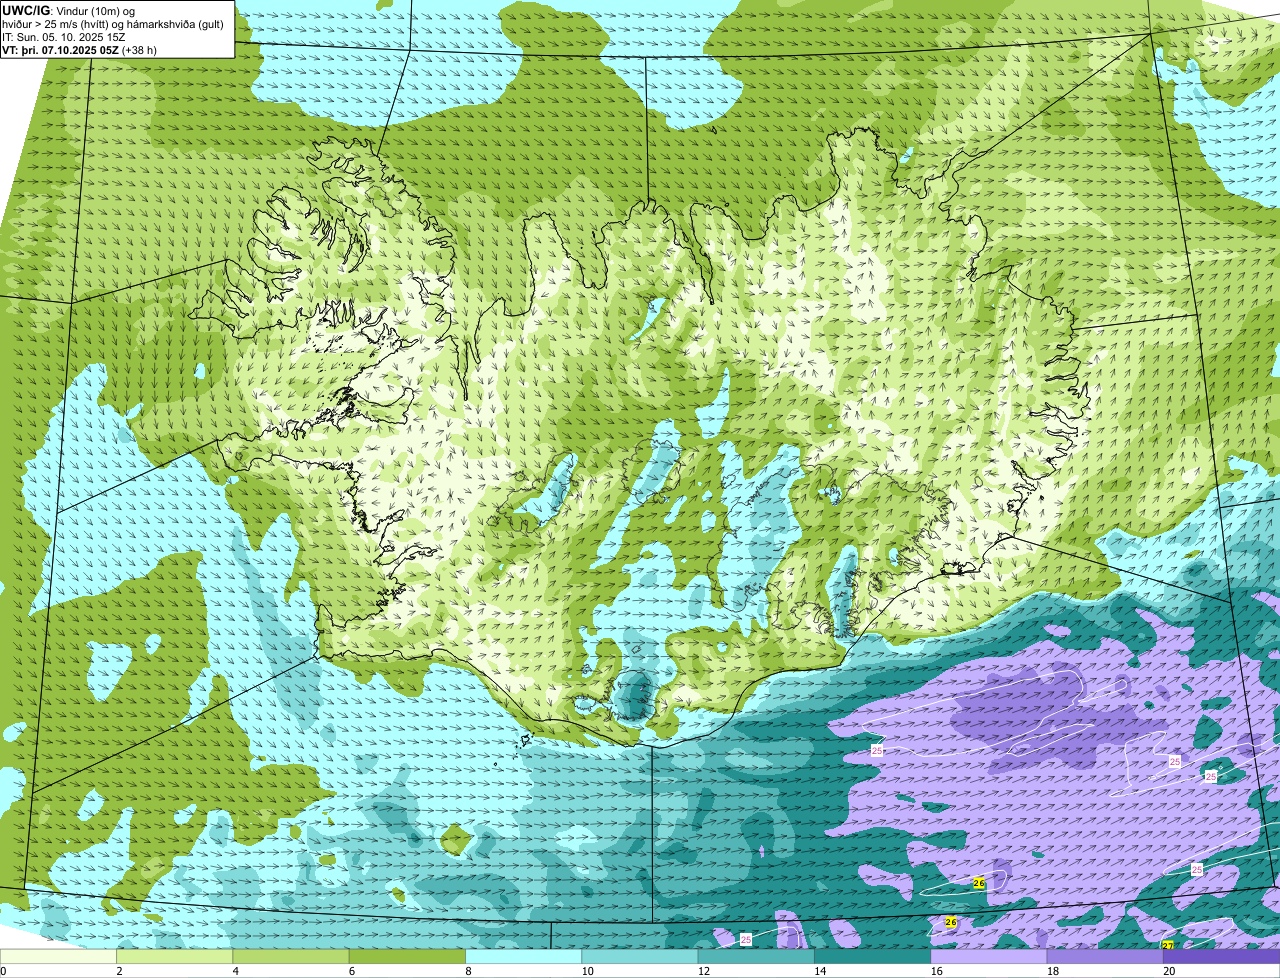The image size is (1280, 978).
Task: Click the legend scale value "16"
Action: click(936, 971)
